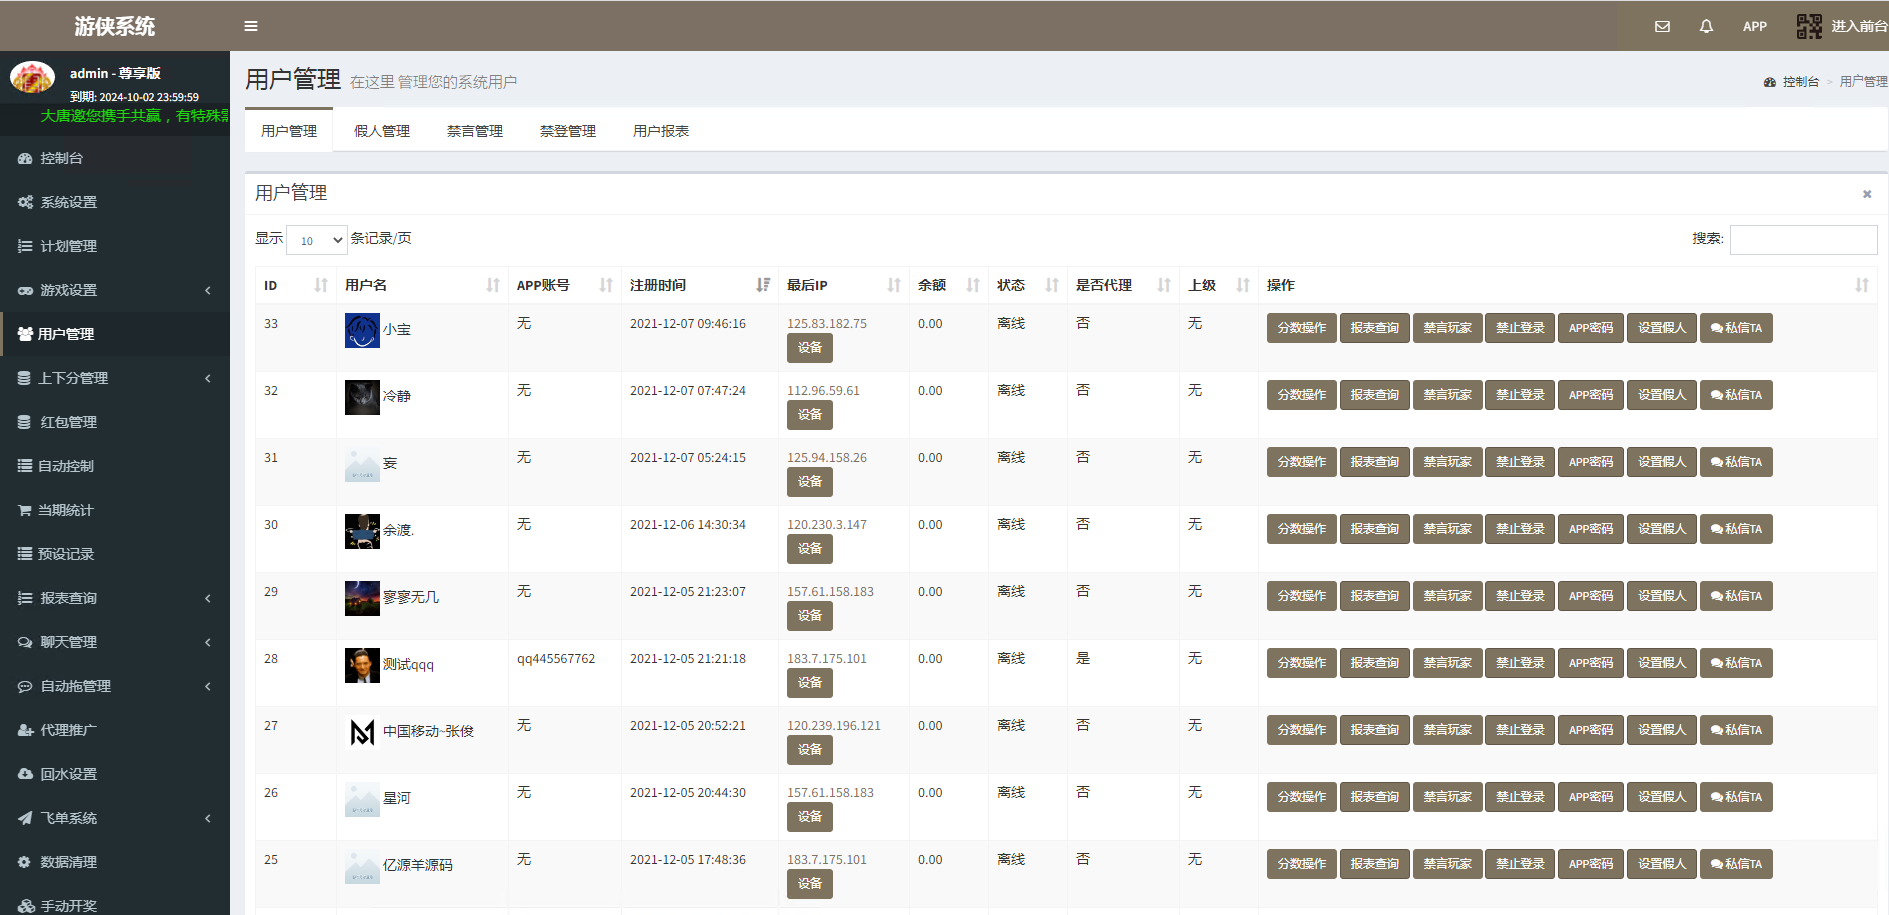Screen dimensions: 1889x915
Task: Expand the 游戏设置 sidebar menu
Action: click(x=114, y=290)
